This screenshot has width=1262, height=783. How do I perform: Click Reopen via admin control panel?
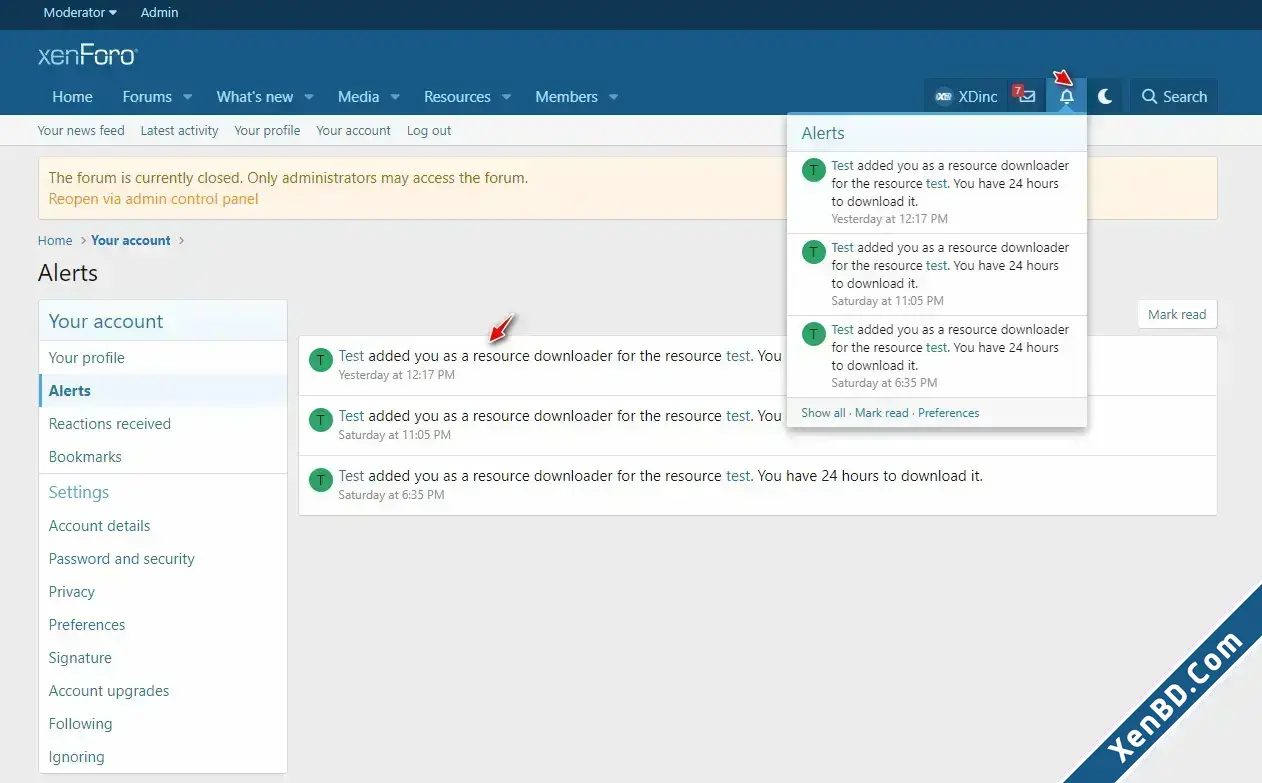click(153, 199)
